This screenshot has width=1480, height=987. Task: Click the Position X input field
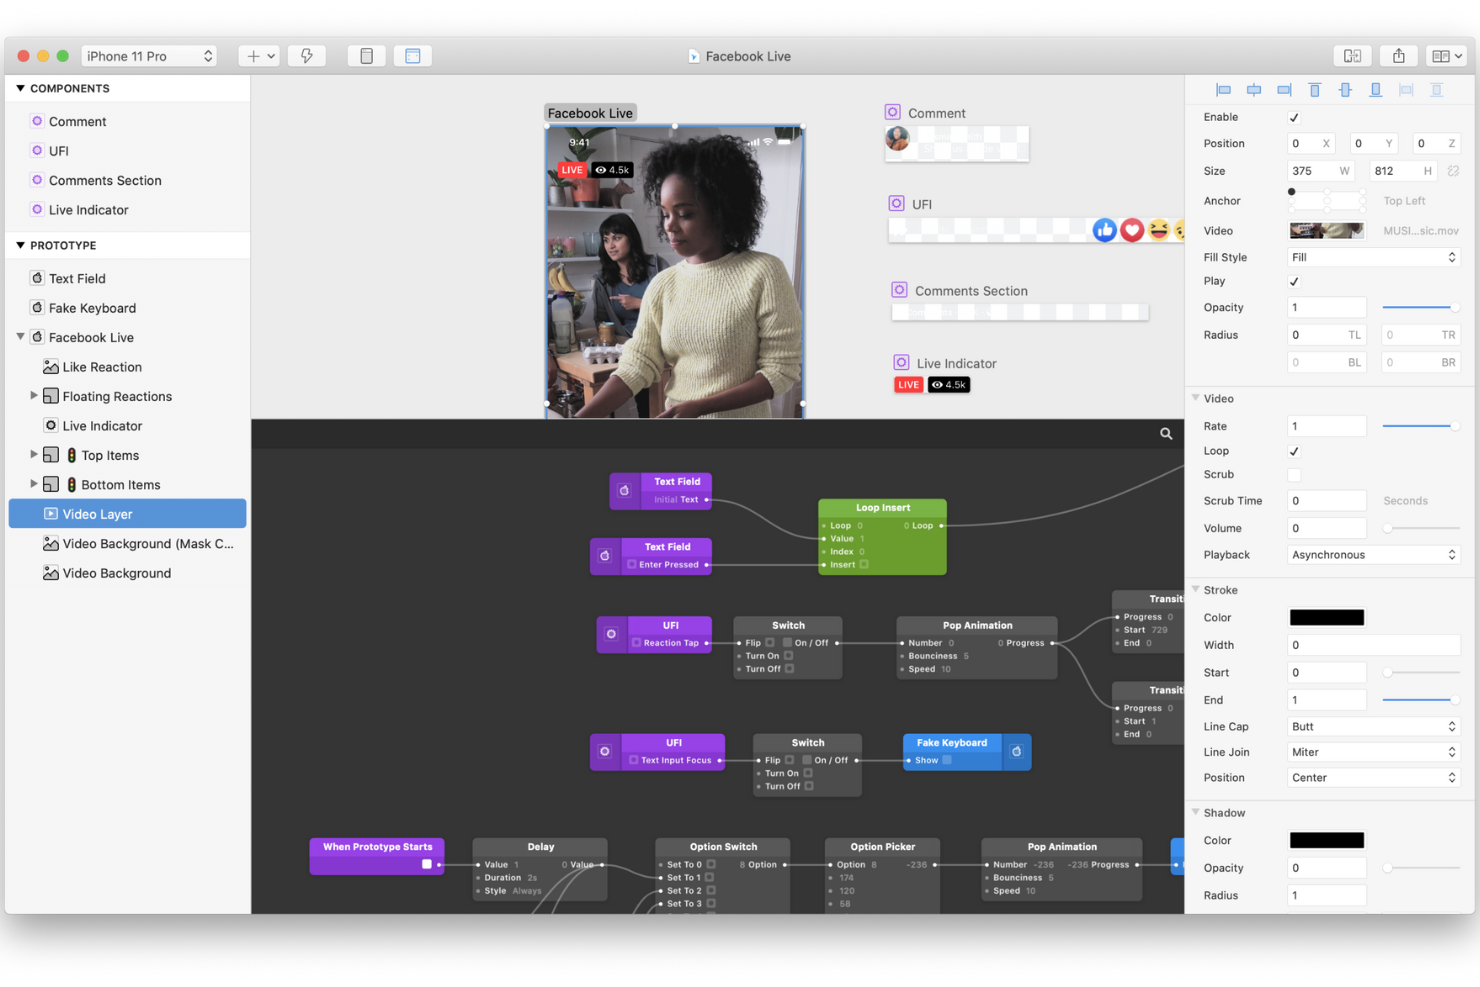1313,143
